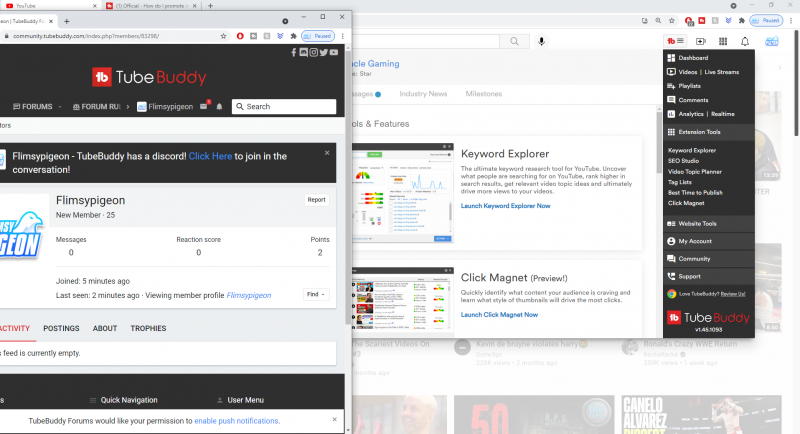The image size is (800, 434).
Task: Click the forum Search input field
Action: pos(283,106)
